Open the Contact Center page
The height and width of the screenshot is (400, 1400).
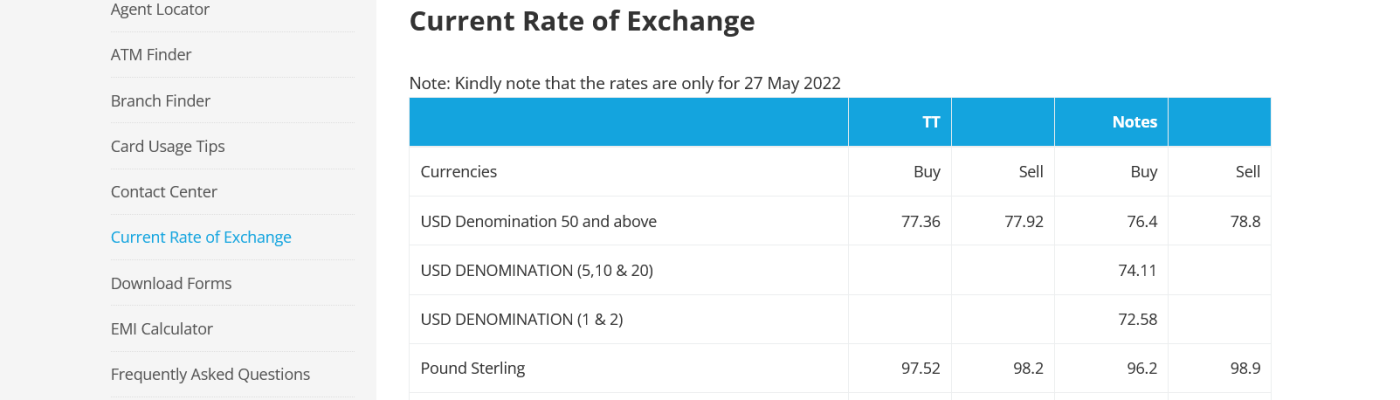pyautogui.click(x=164, y=192)
